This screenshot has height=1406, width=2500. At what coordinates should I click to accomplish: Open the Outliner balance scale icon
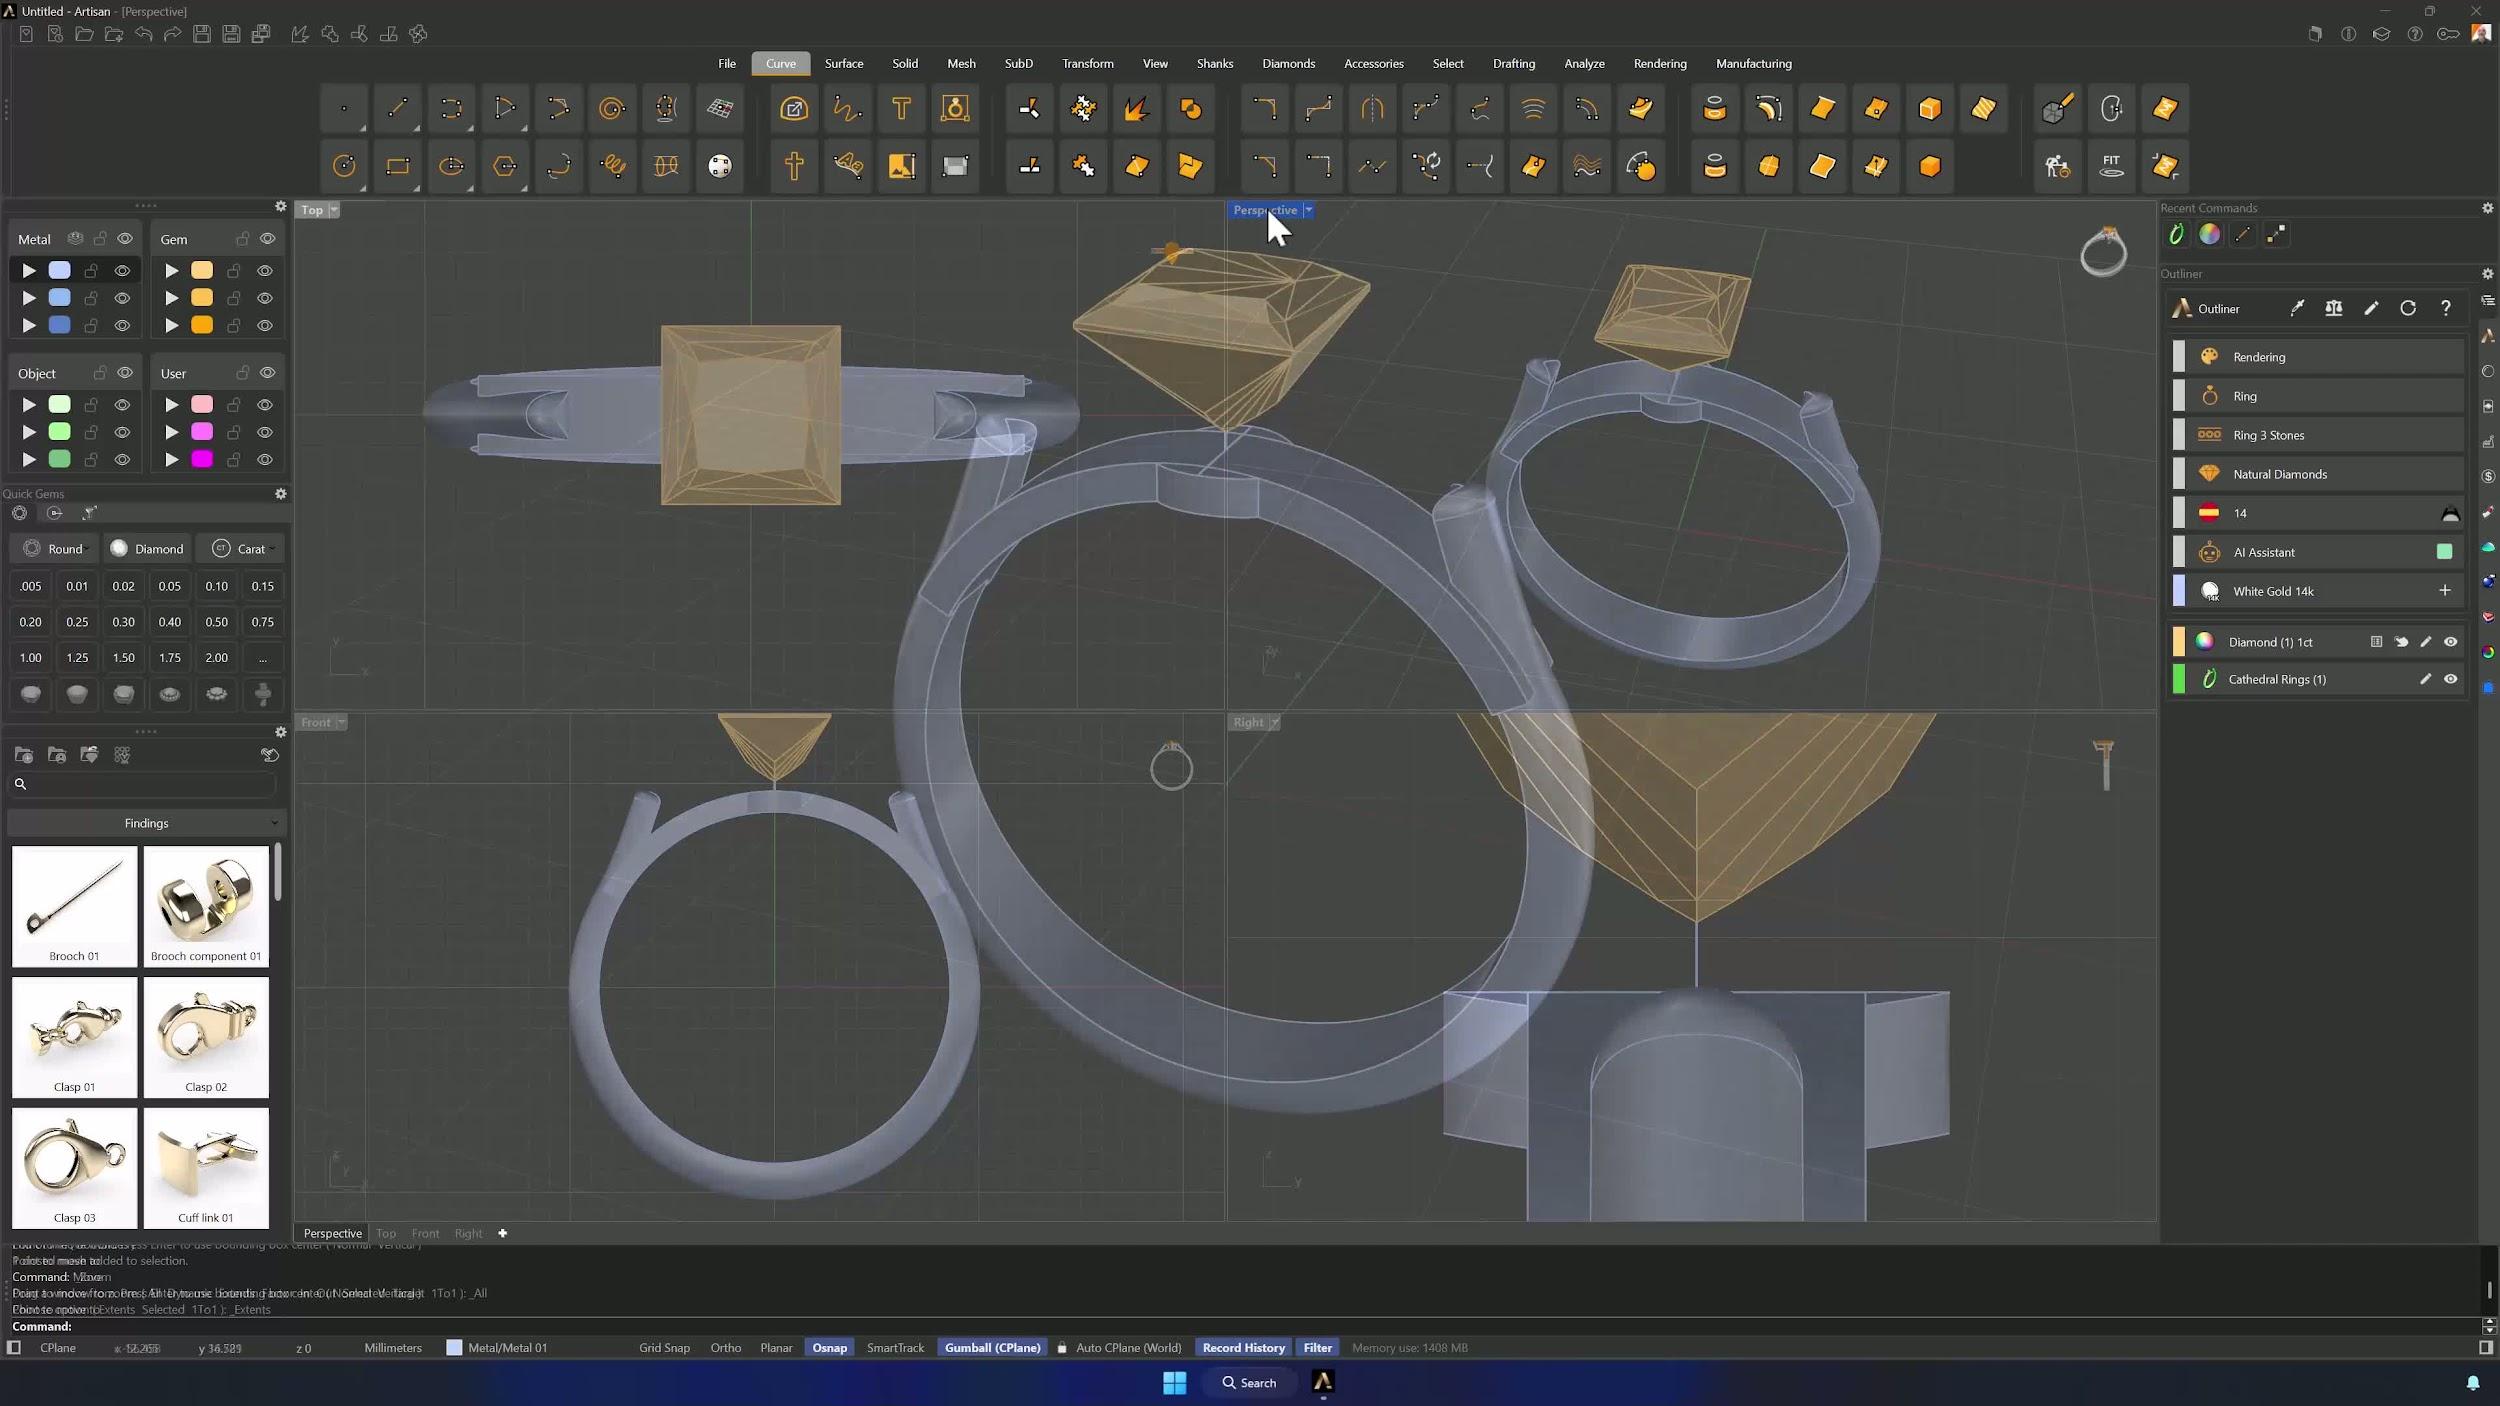tap(2334, 309)
